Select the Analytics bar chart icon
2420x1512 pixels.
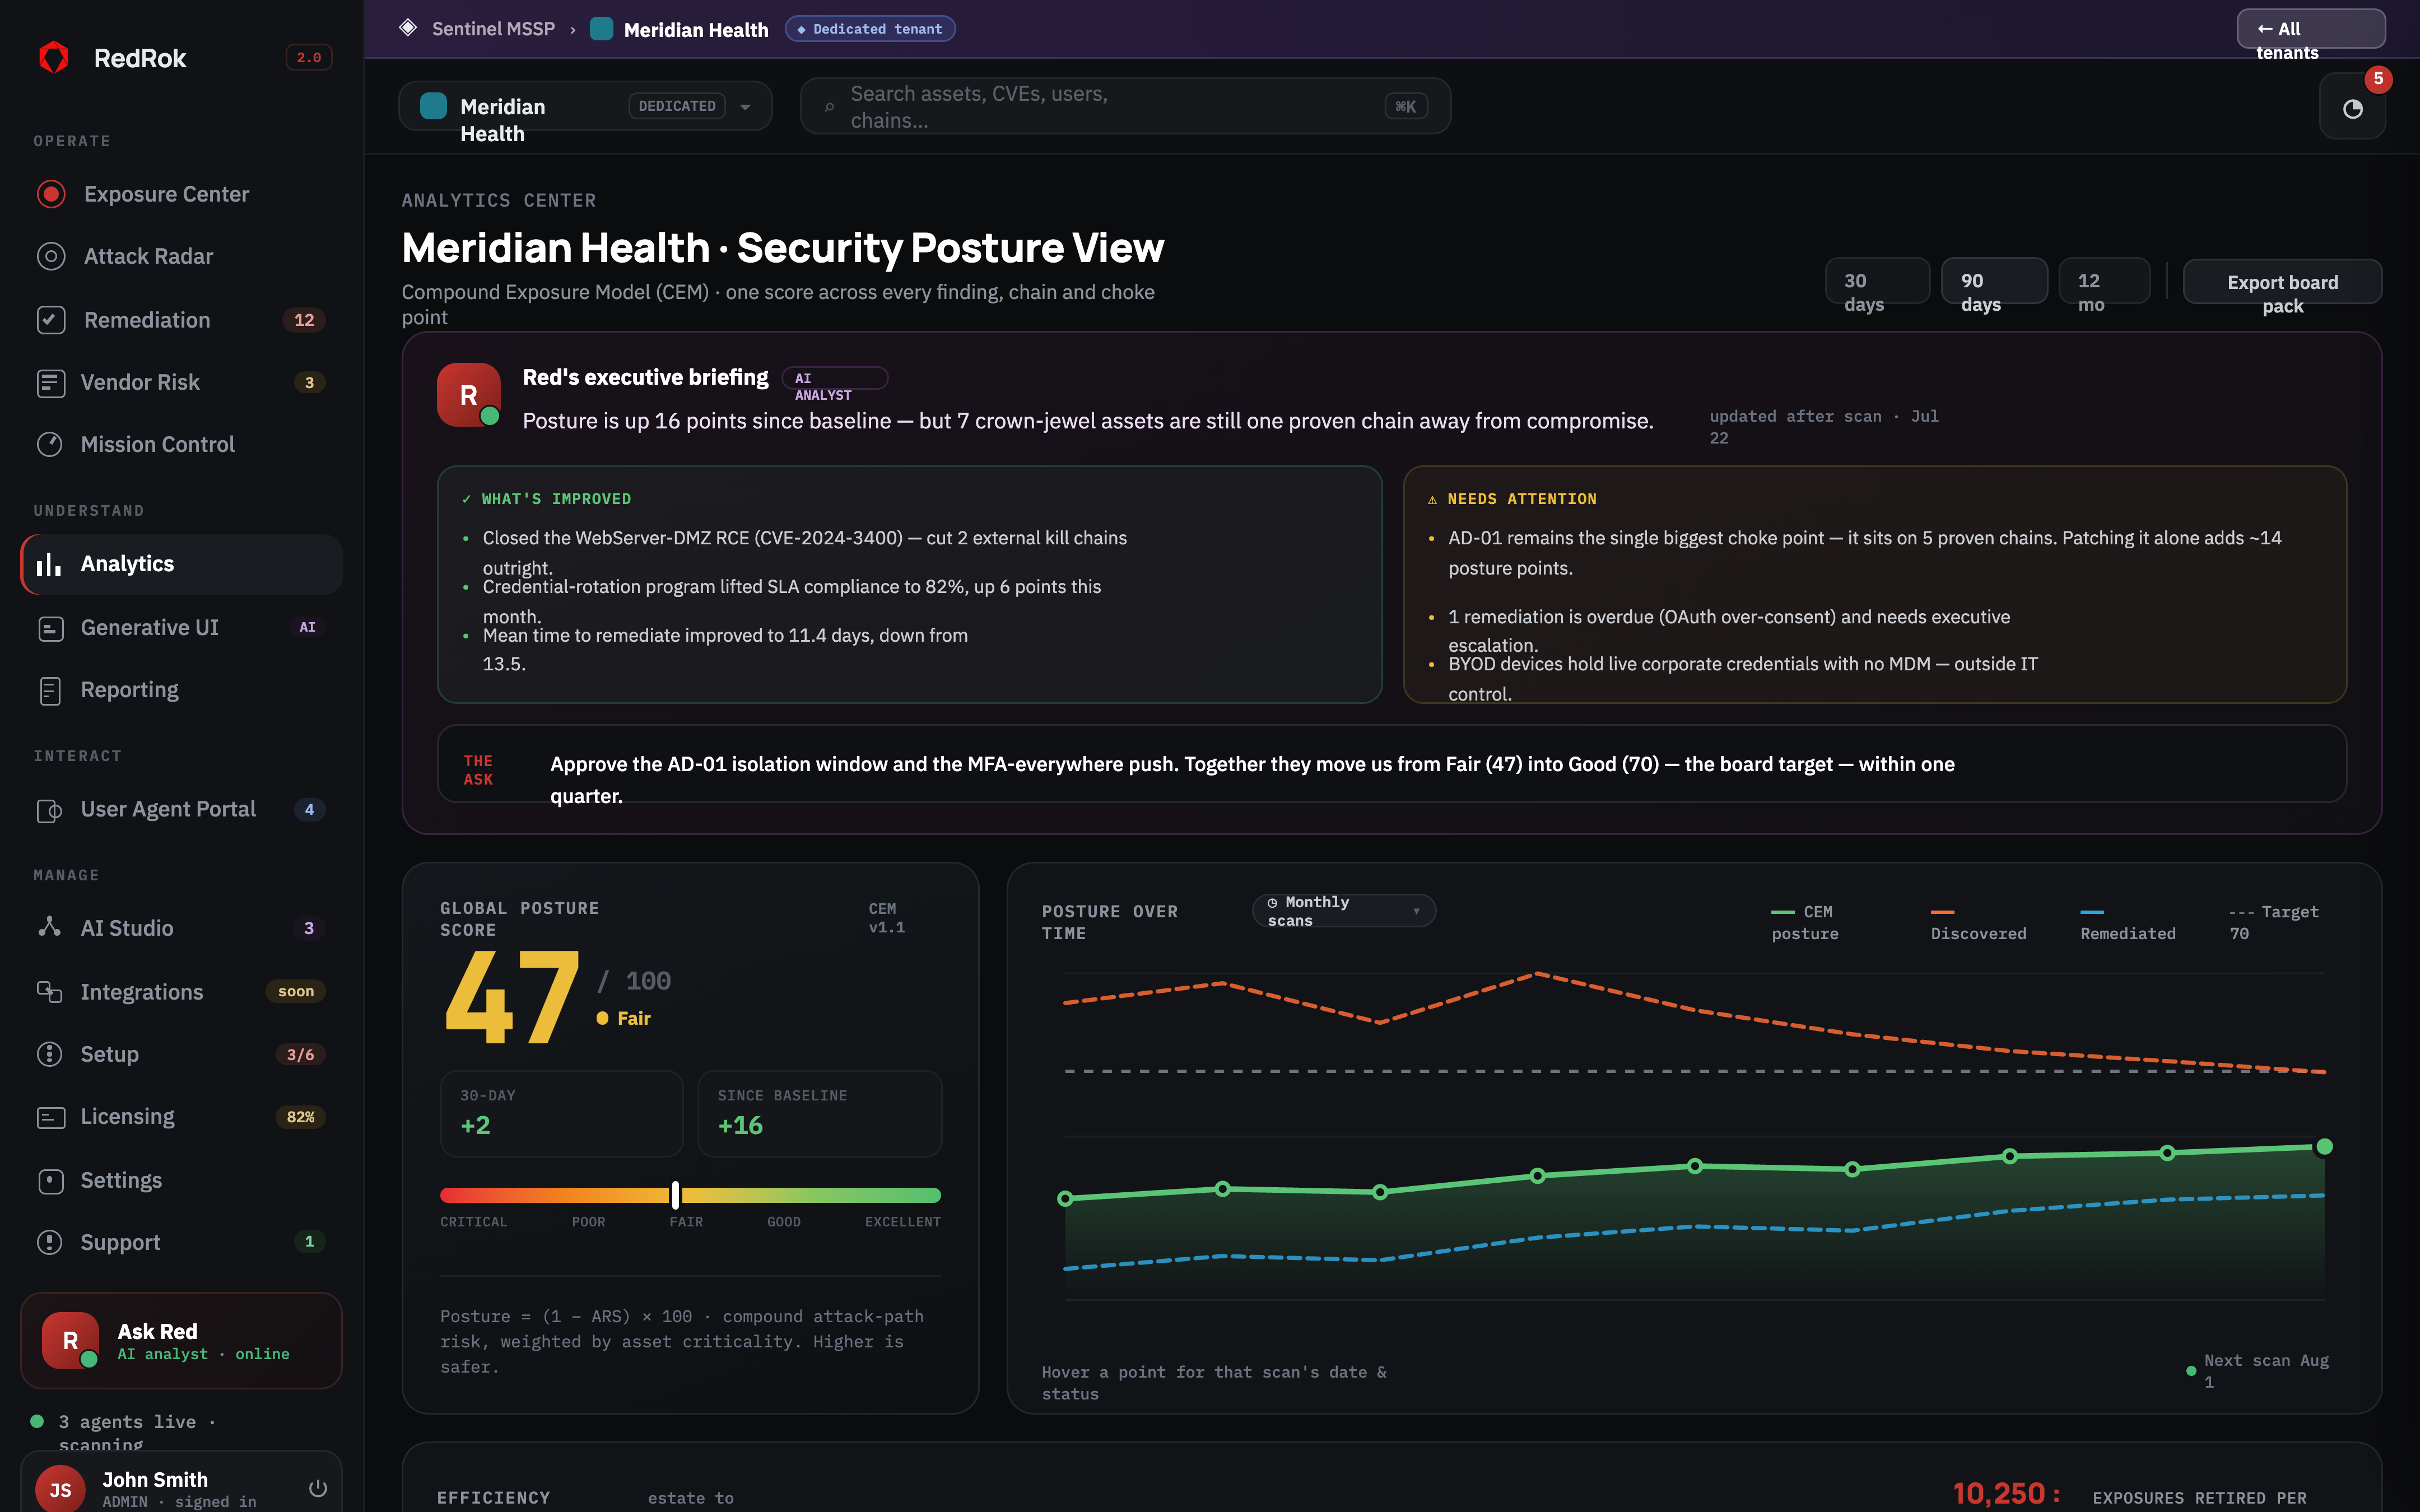point(49,564)
